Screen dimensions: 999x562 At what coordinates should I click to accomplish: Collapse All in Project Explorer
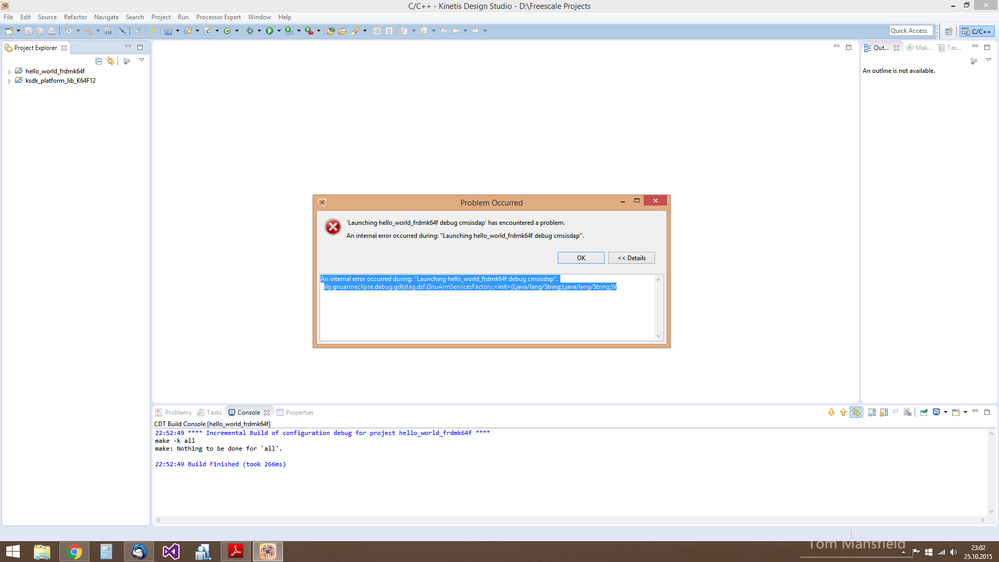[x=99, y=61]
